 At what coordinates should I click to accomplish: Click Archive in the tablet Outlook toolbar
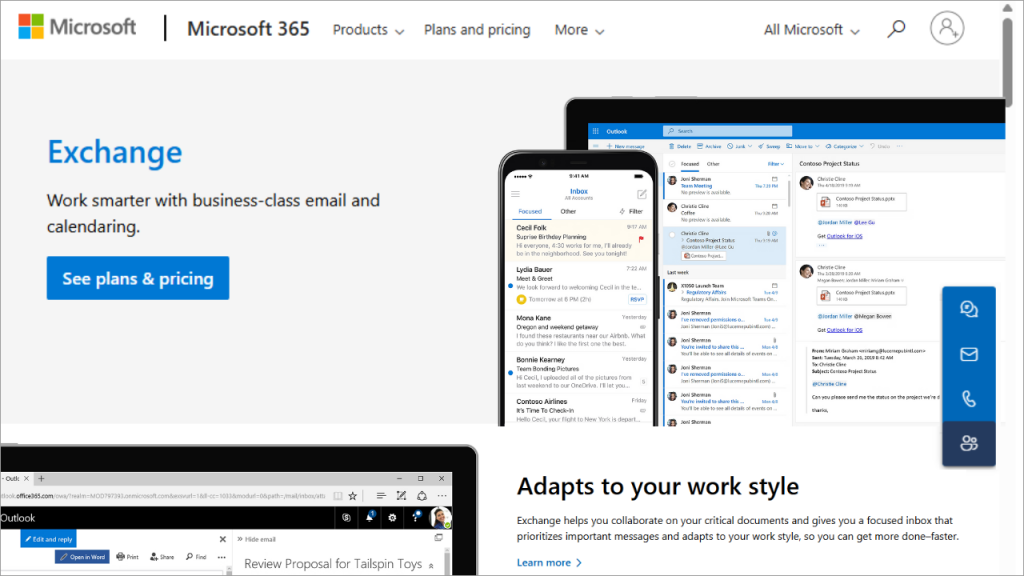tap(709, 146)
